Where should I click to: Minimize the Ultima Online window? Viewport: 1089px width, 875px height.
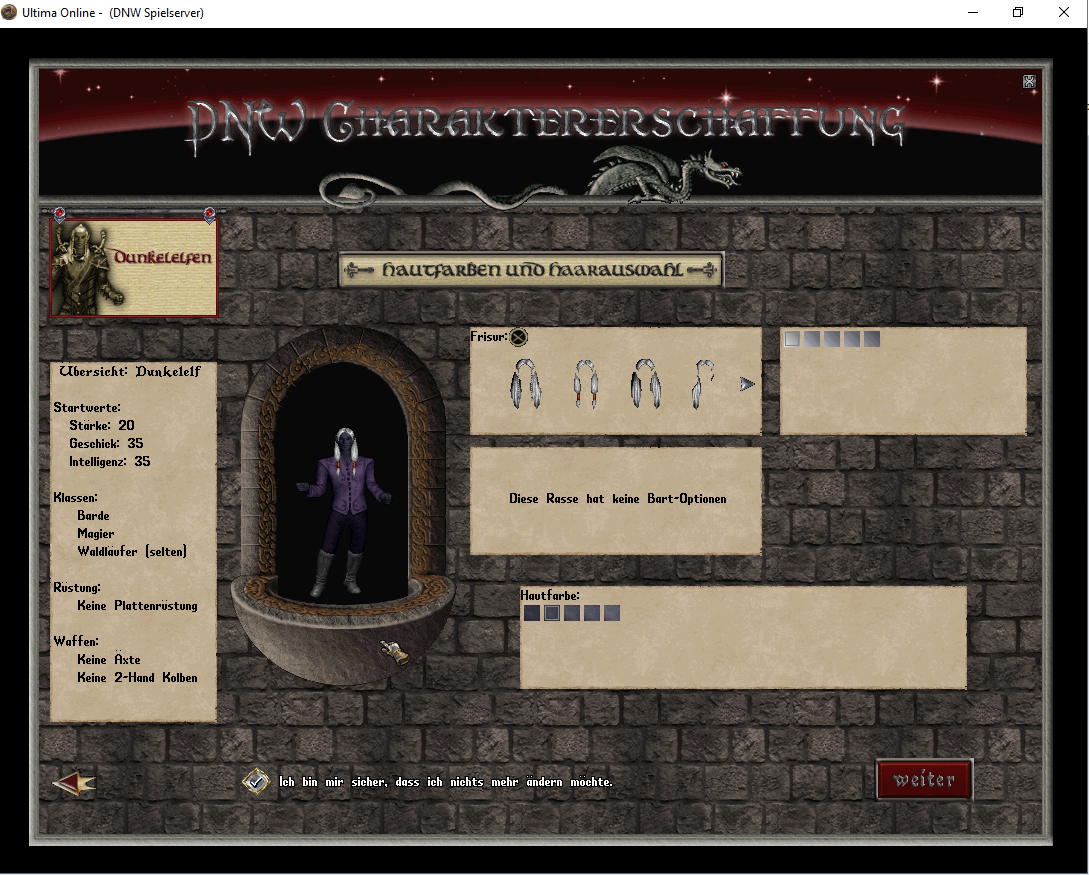click(973, 12)
